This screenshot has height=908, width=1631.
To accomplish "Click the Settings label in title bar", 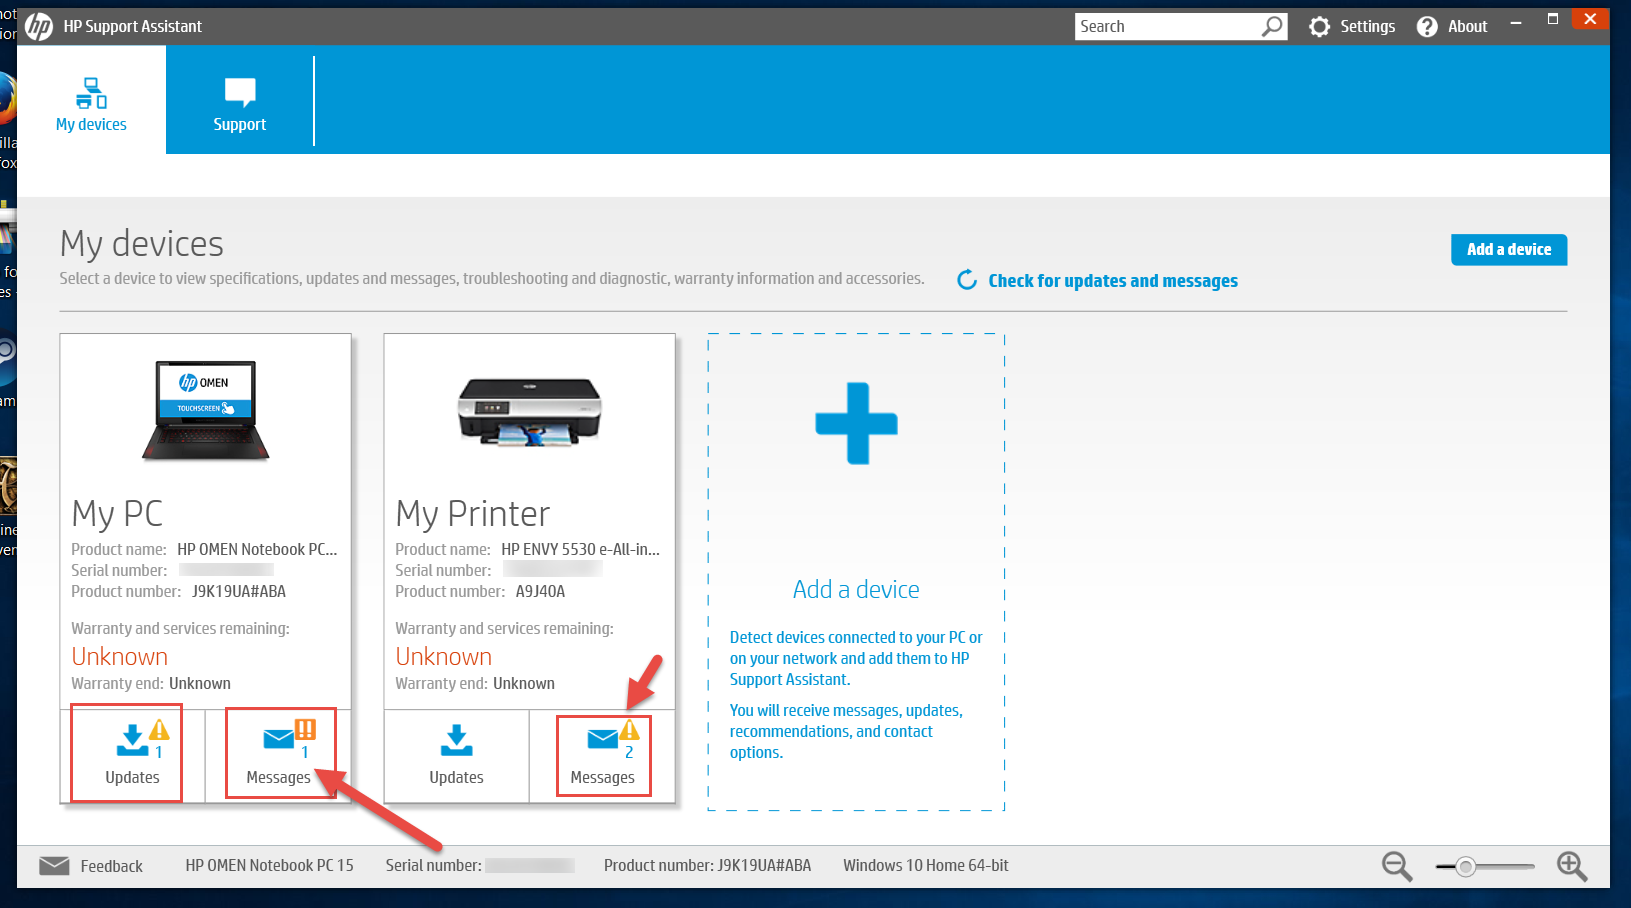I will (x=1367, y=27).
